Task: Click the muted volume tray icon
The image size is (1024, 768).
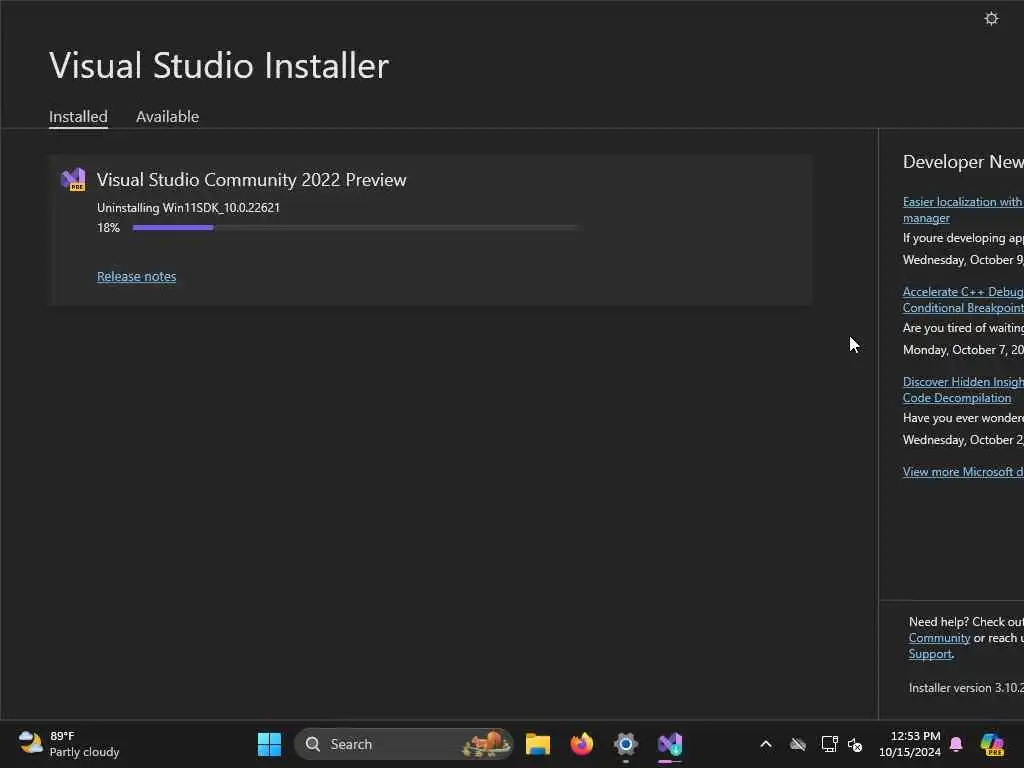Action: (x=855, y=744)
